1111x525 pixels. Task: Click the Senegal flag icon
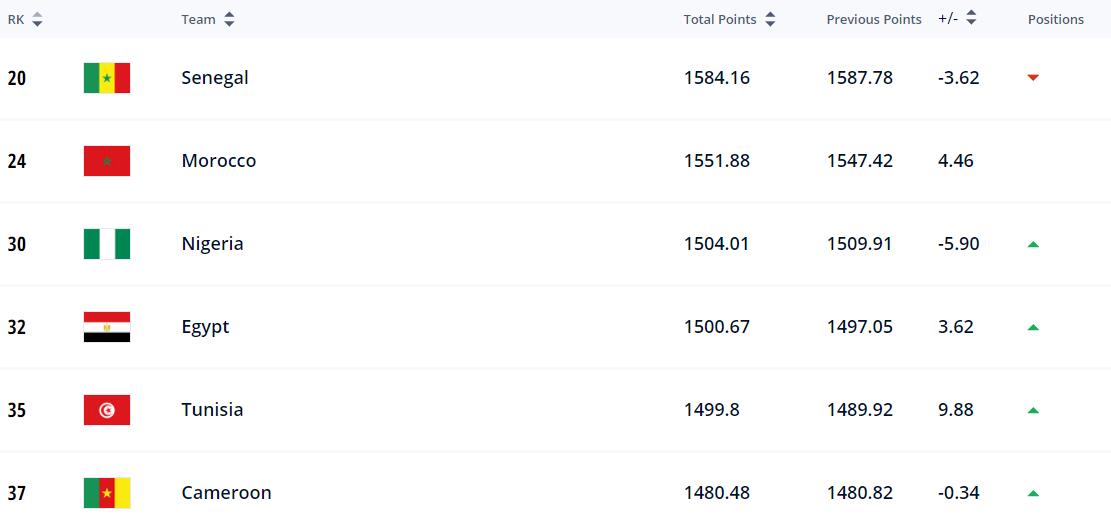(107, 78)
